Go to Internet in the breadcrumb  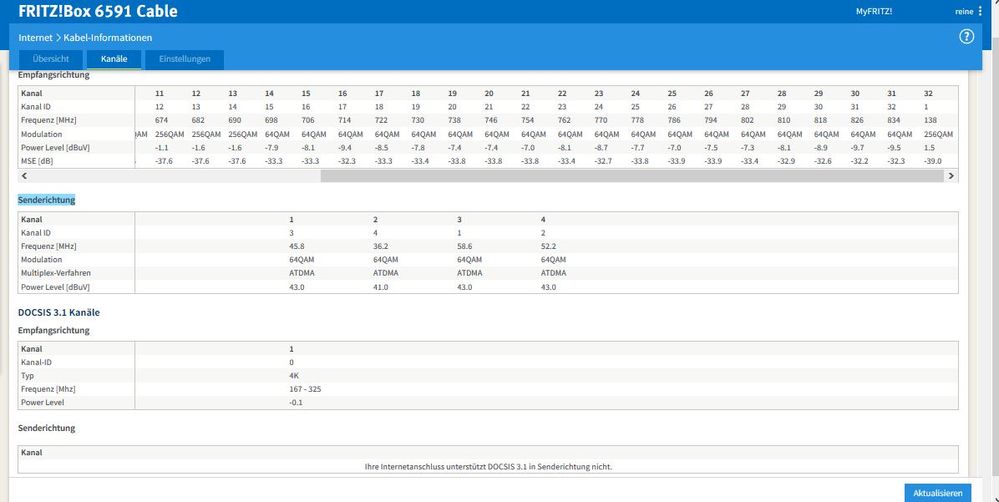click(x=35, y=38)
